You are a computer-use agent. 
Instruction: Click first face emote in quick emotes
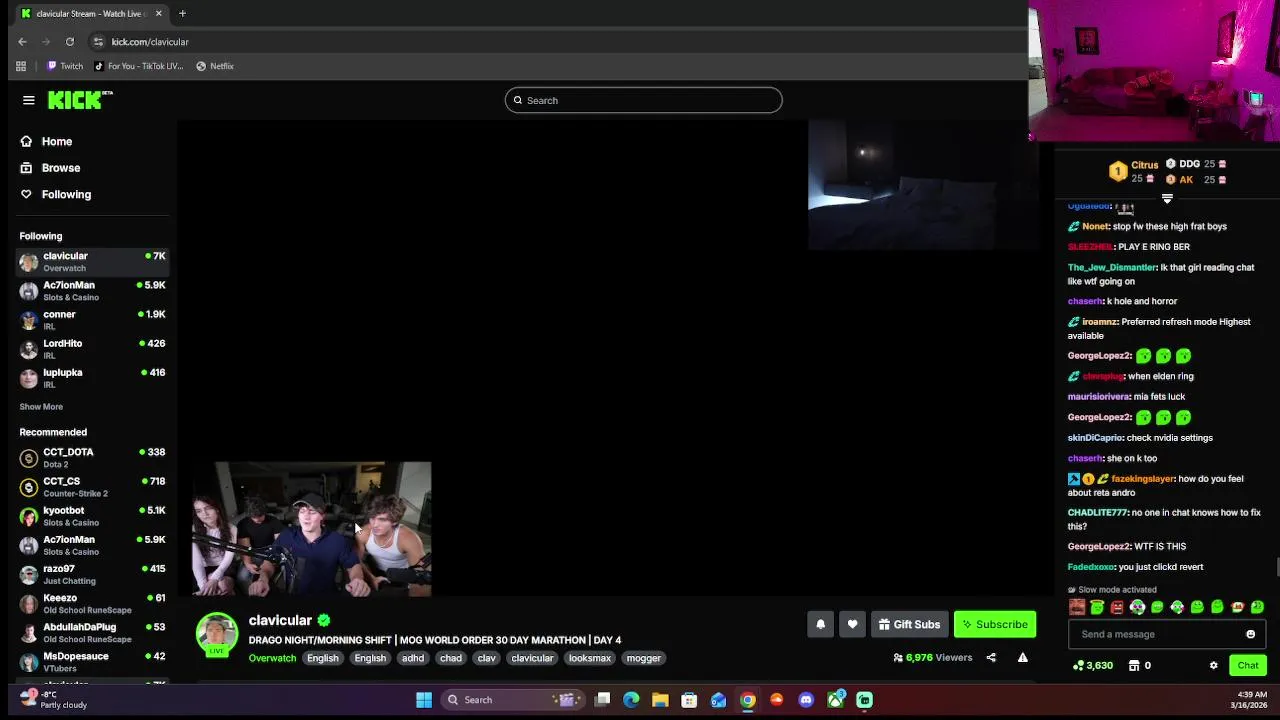click(x=1077, y=607)
